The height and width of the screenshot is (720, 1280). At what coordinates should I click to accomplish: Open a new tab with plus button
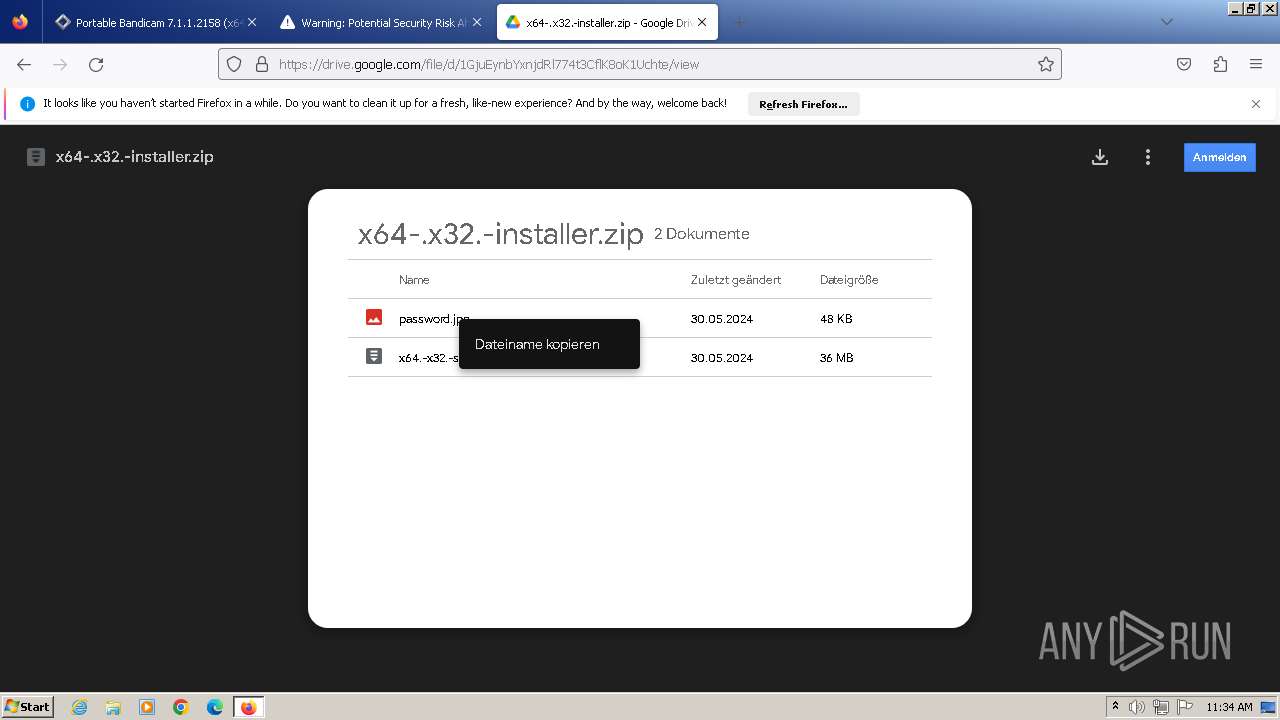click(739, 22)
